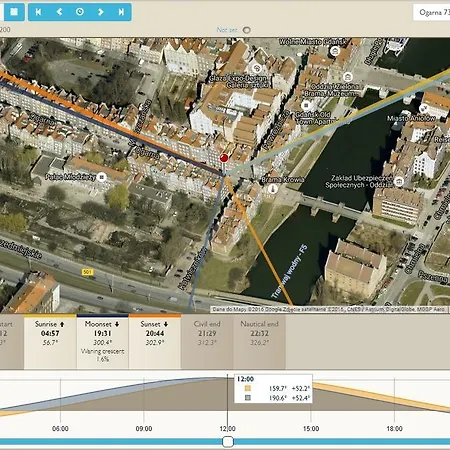Open the calendar date picker icon
Viewport: 450px width, 450px height.
coord(14,12)
